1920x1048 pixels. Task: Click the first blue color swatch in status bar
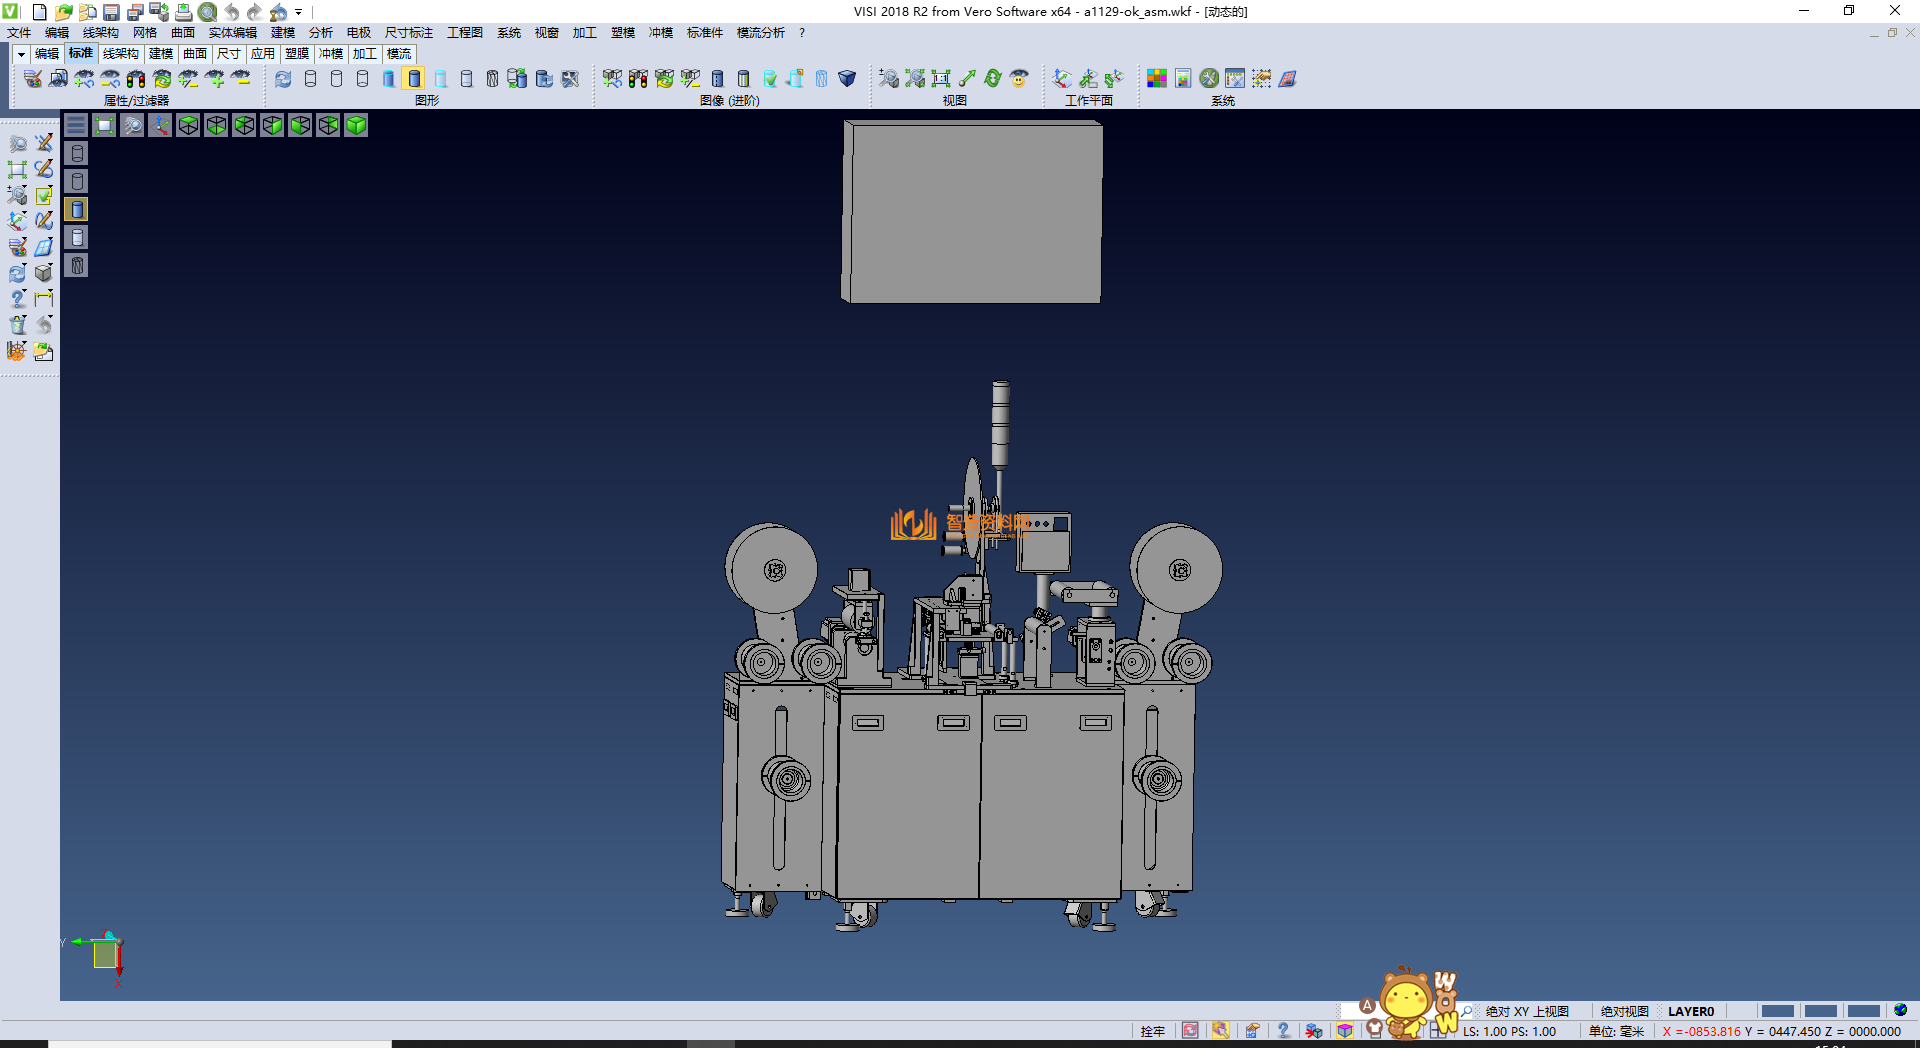1777,1011
